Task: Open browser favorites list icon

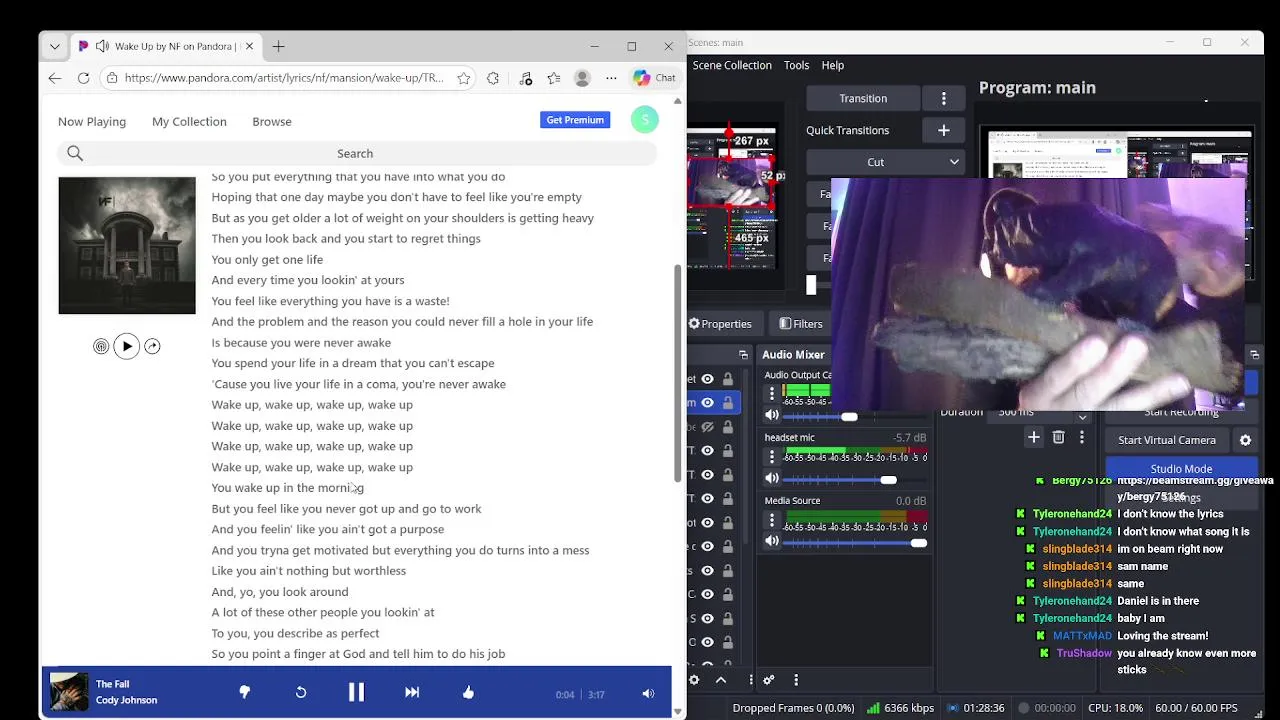Action: click(554, 78)
